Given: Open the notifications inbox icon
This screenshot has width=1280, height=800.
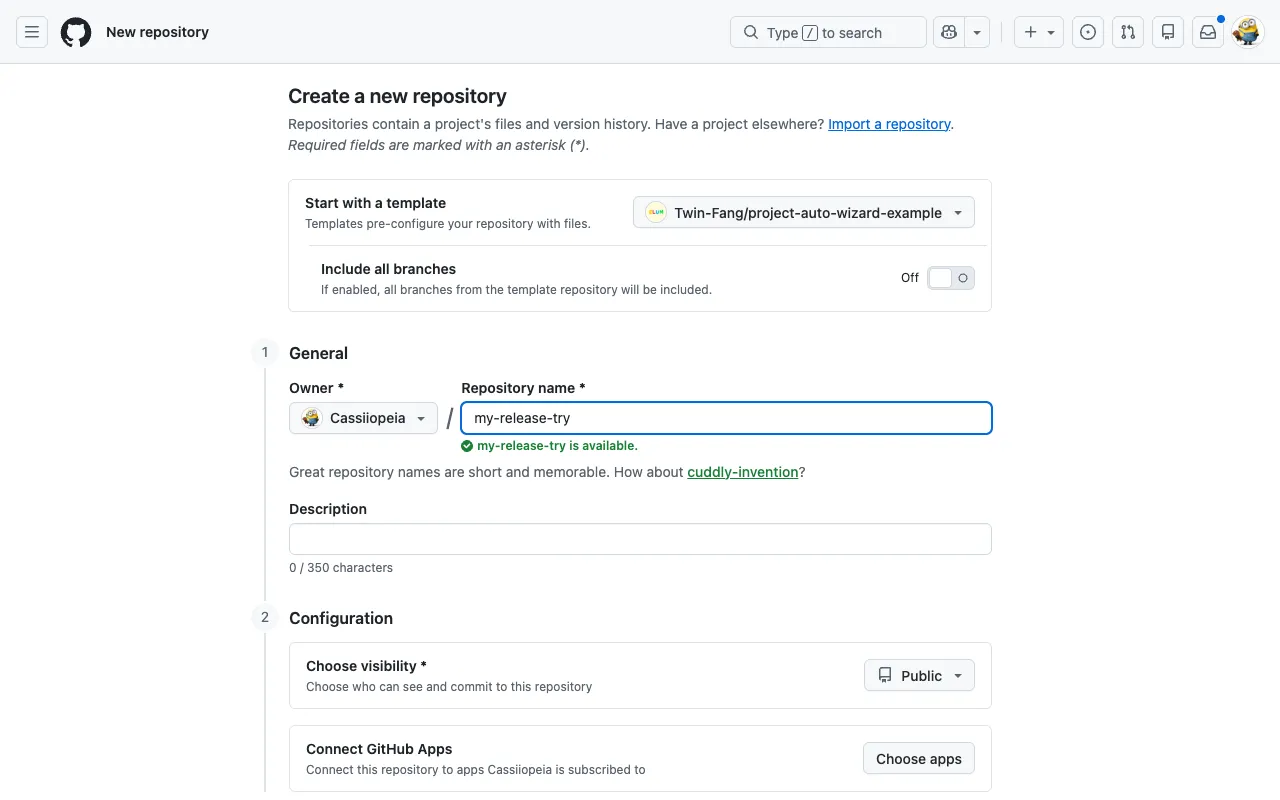Looking at the screenshot, I should (1208, 32).
